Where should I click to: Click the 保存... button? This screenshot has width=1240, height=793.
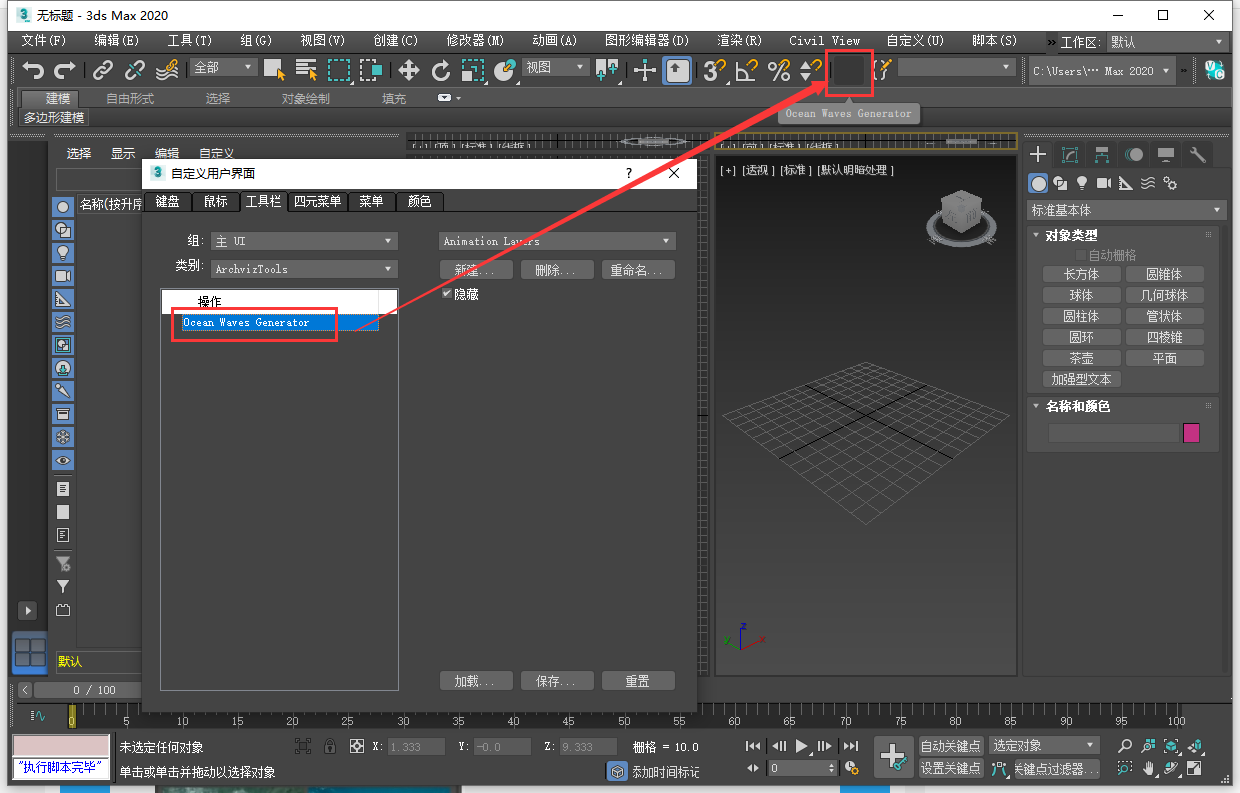coord(557,681)
